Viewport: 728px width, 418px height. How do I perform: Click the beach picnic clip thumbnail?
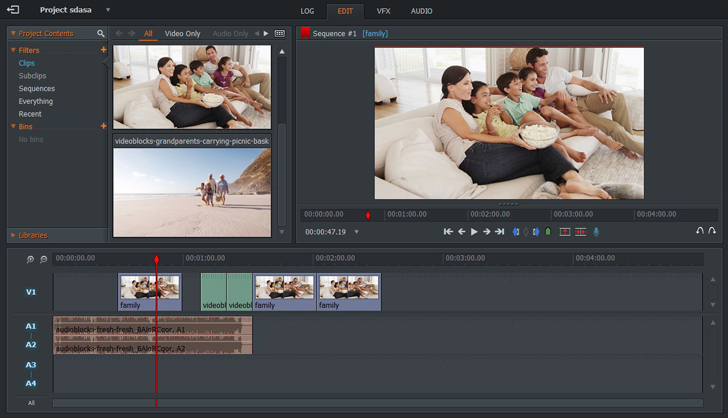tap(191, 192)
